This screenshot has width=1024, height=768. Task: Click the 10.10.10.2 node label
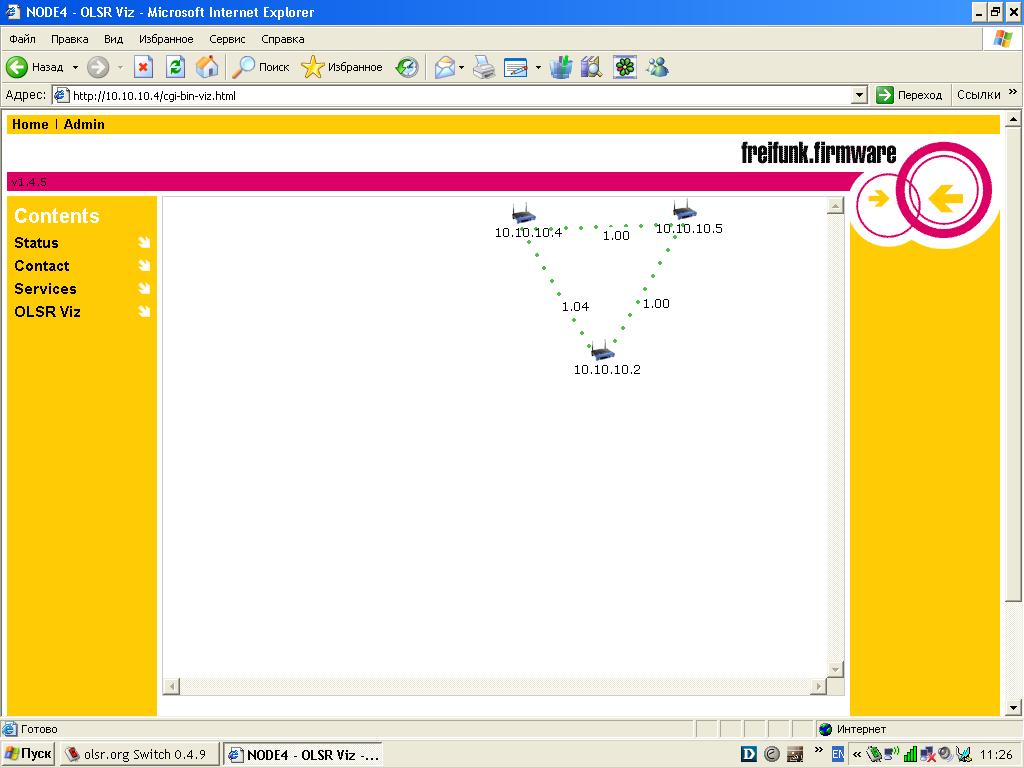coord(607,370)
